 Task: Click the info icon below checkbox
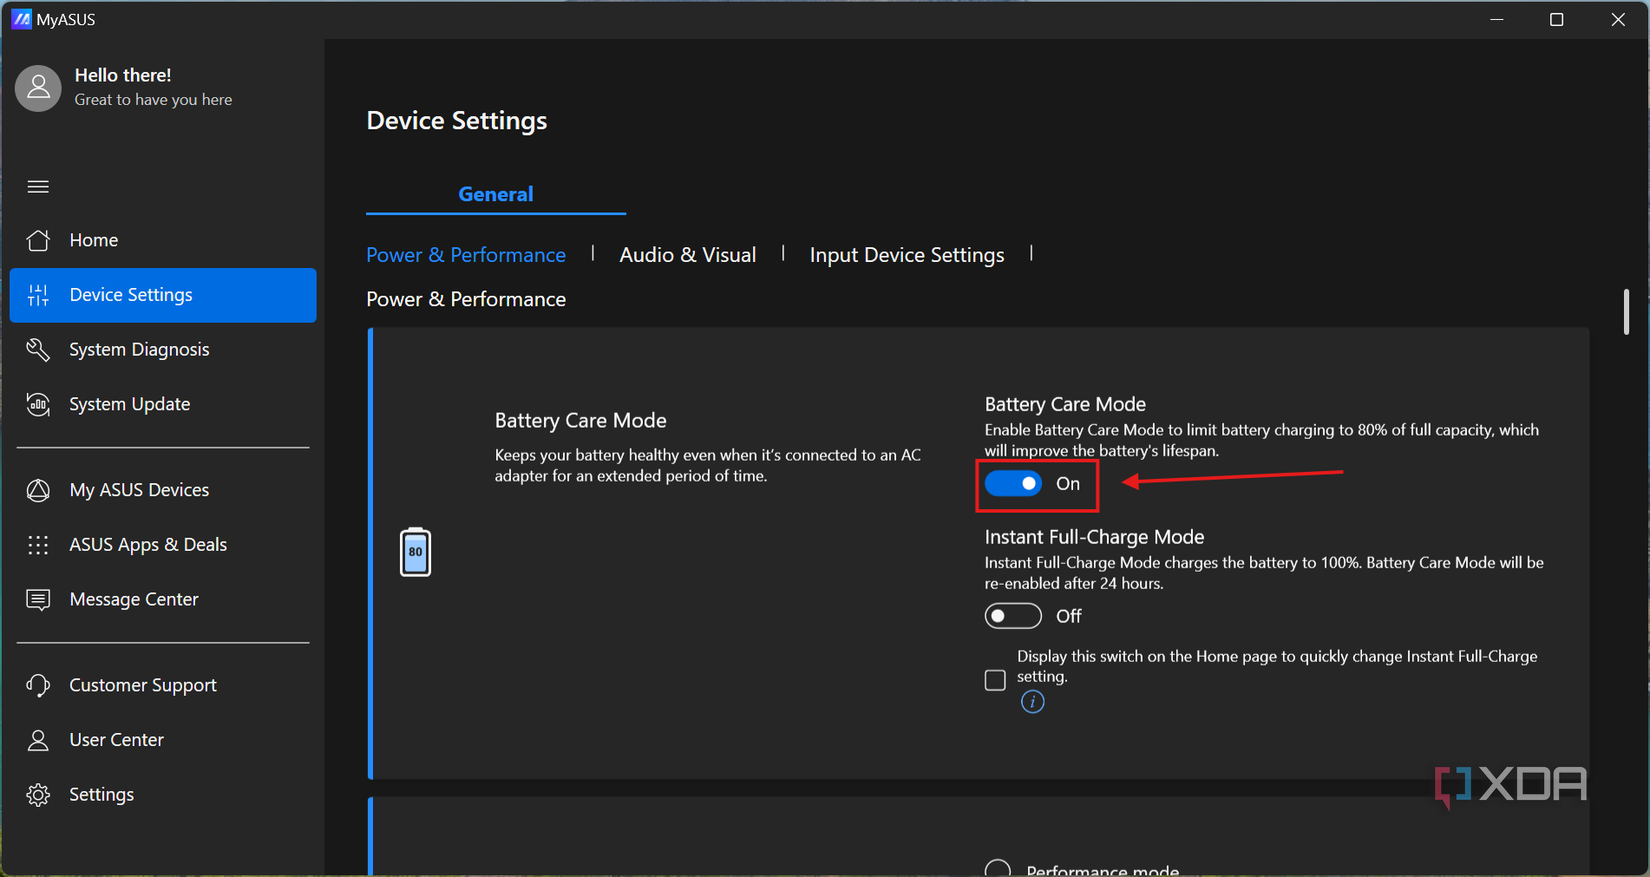(1032, 702)
